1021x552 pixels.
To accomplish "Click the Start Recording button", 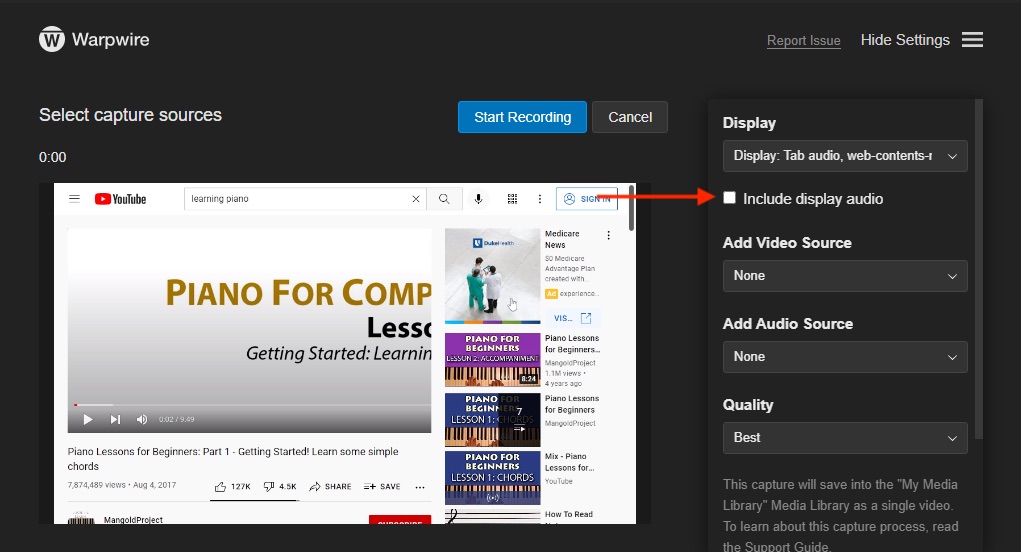I will coord(522,117).
